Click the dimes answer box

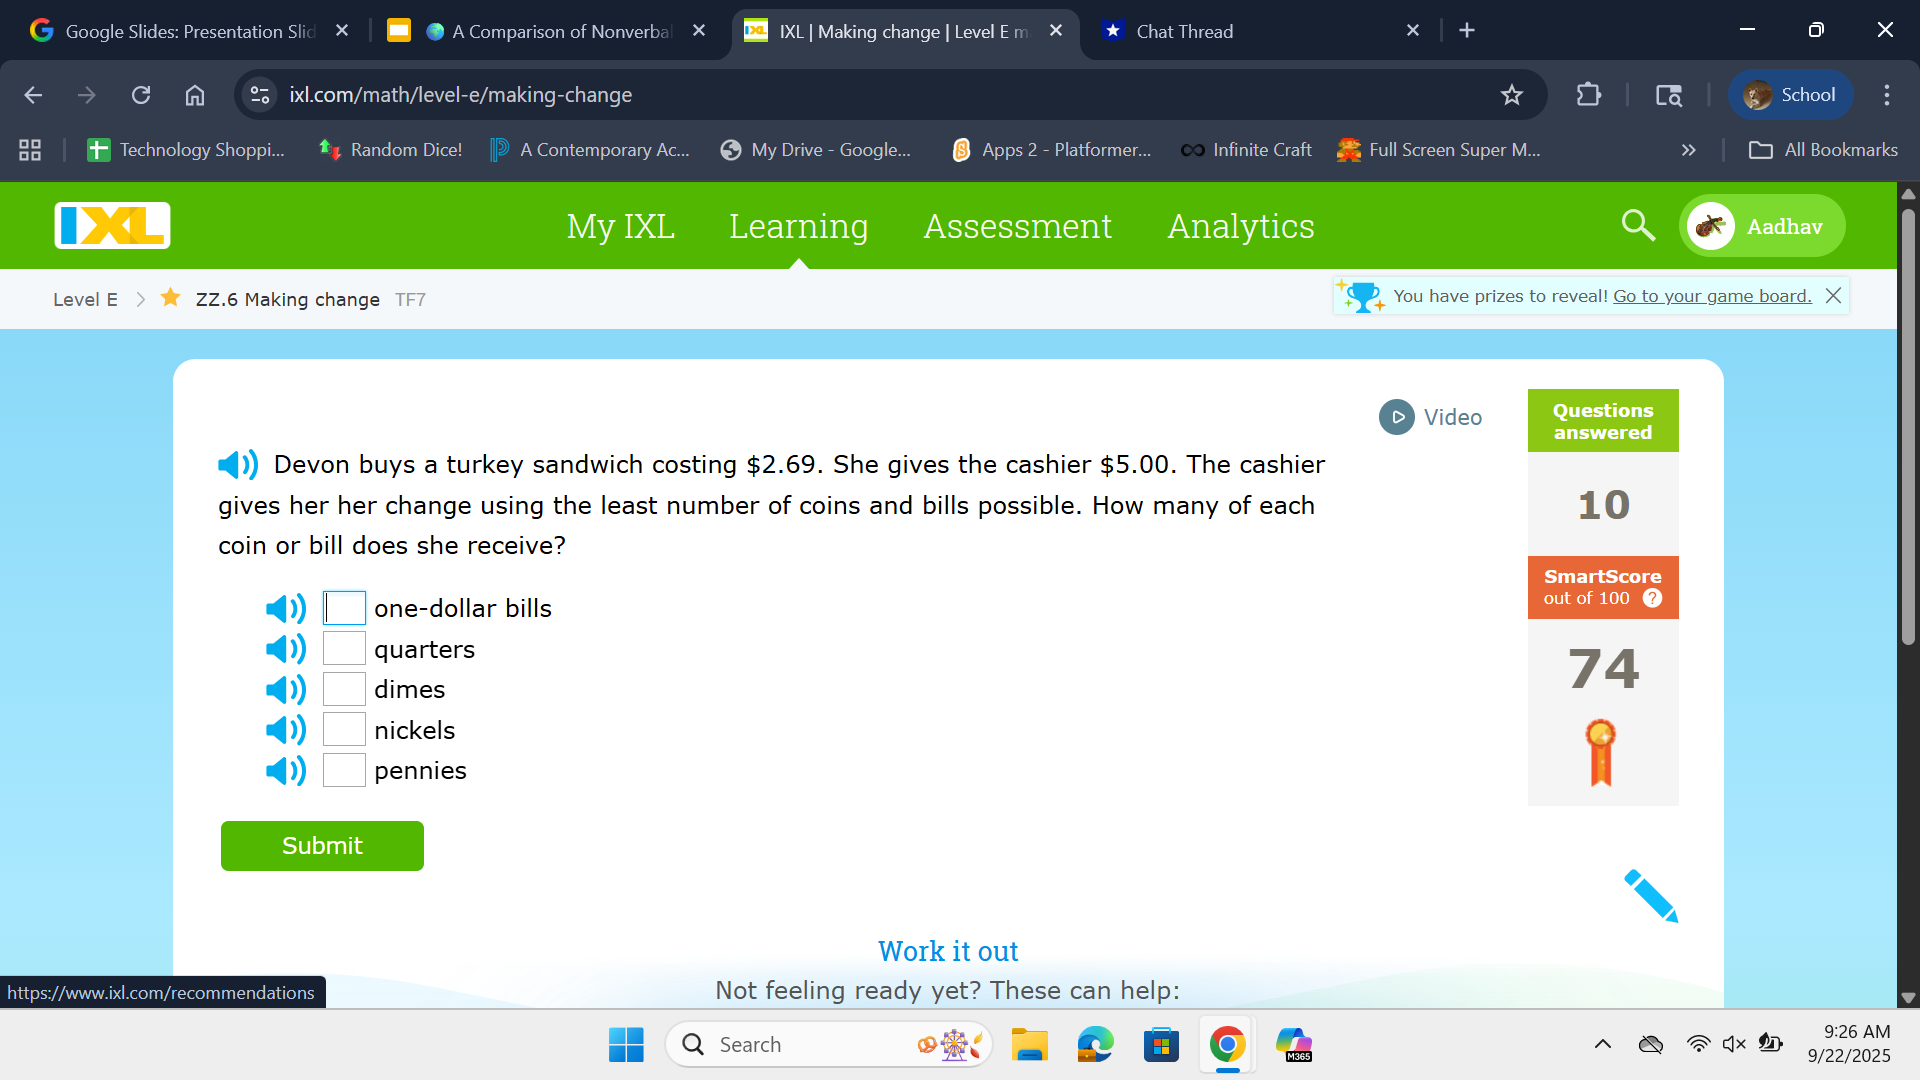tap(344, 689)
